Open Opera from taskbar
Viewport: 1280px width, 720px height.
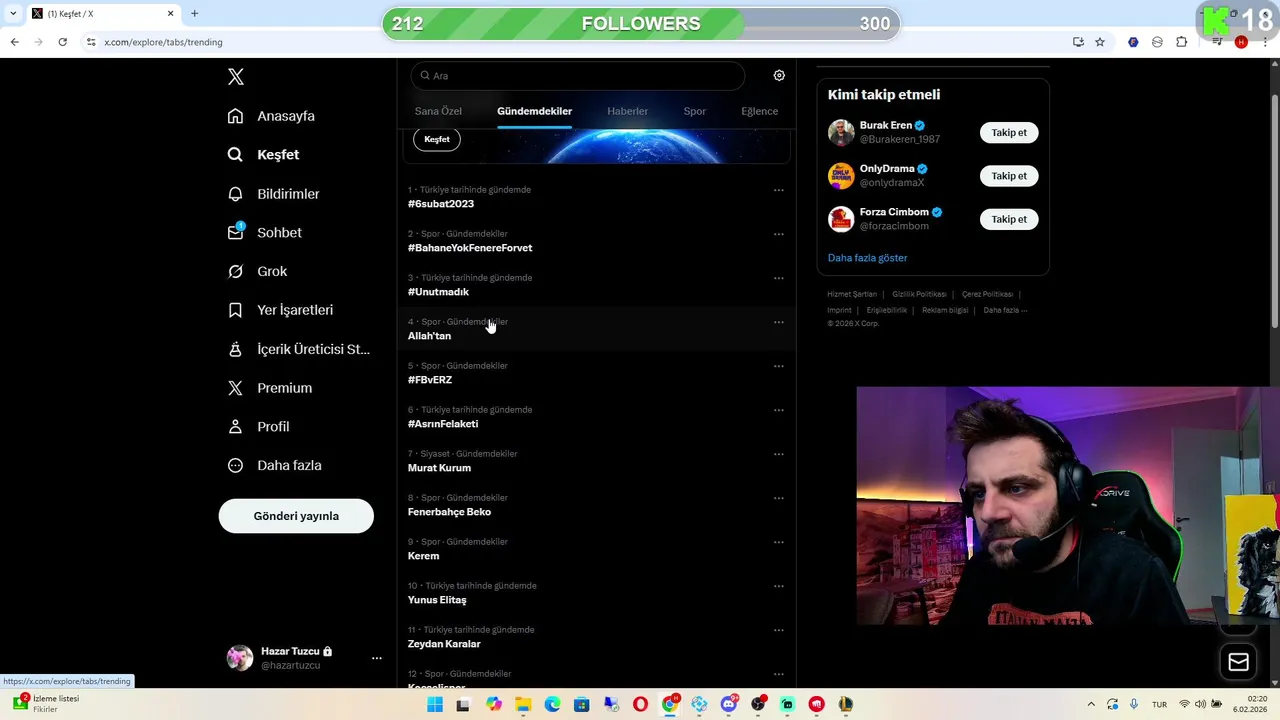click(640, 704)
